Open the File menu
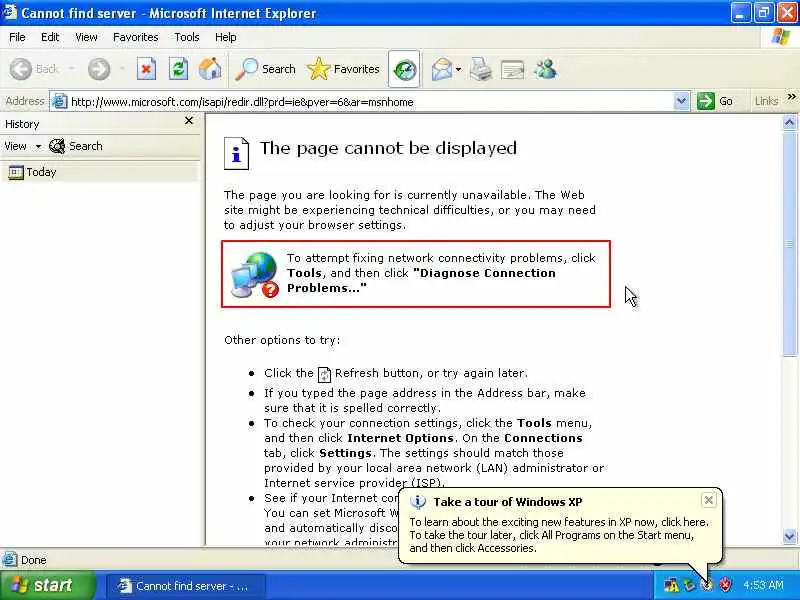Image resolution: width=800 pixels, height=600 pixels. pyautogui.click(x=17, y=37)
